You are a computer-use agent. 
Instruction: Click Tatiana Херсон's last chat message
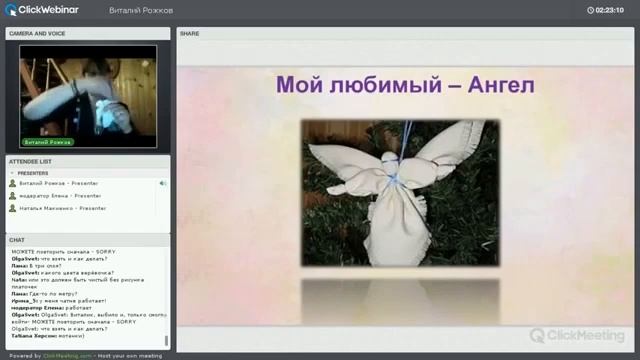(48, 336)
